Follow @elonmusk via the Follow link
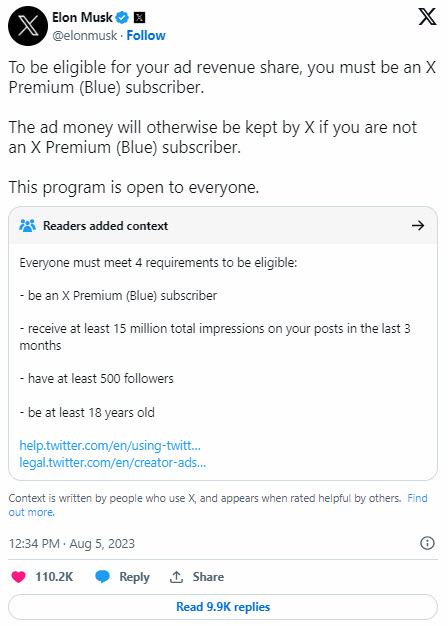 [x=146, y=36]
